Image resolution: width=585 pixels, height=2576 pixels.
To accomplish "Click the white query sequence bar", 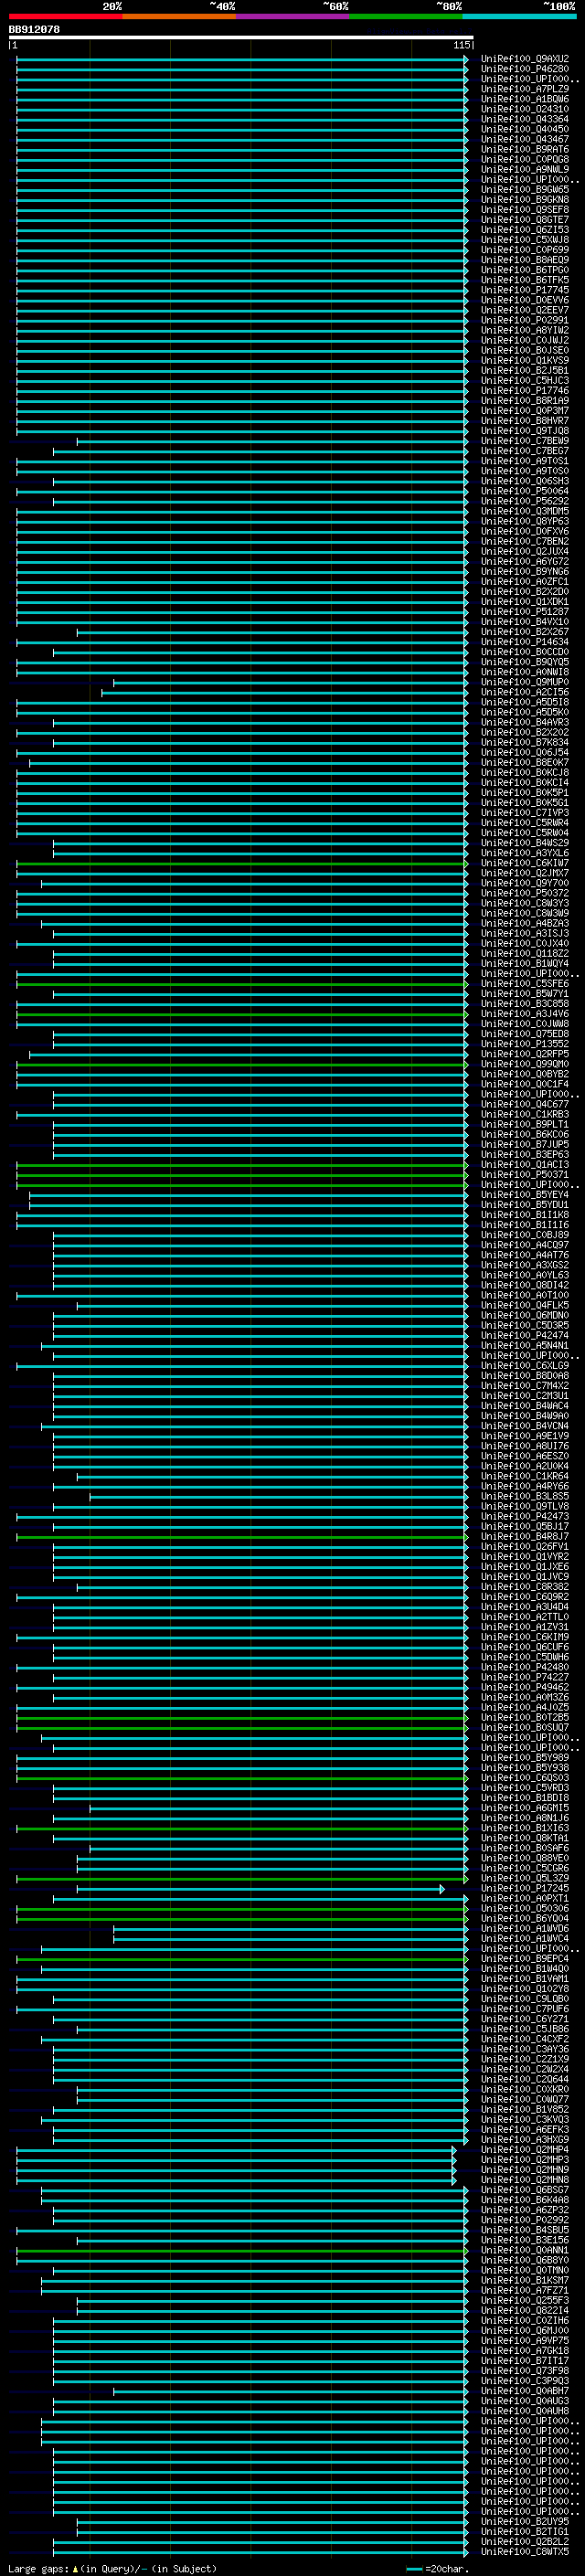I will click(241, 37).
